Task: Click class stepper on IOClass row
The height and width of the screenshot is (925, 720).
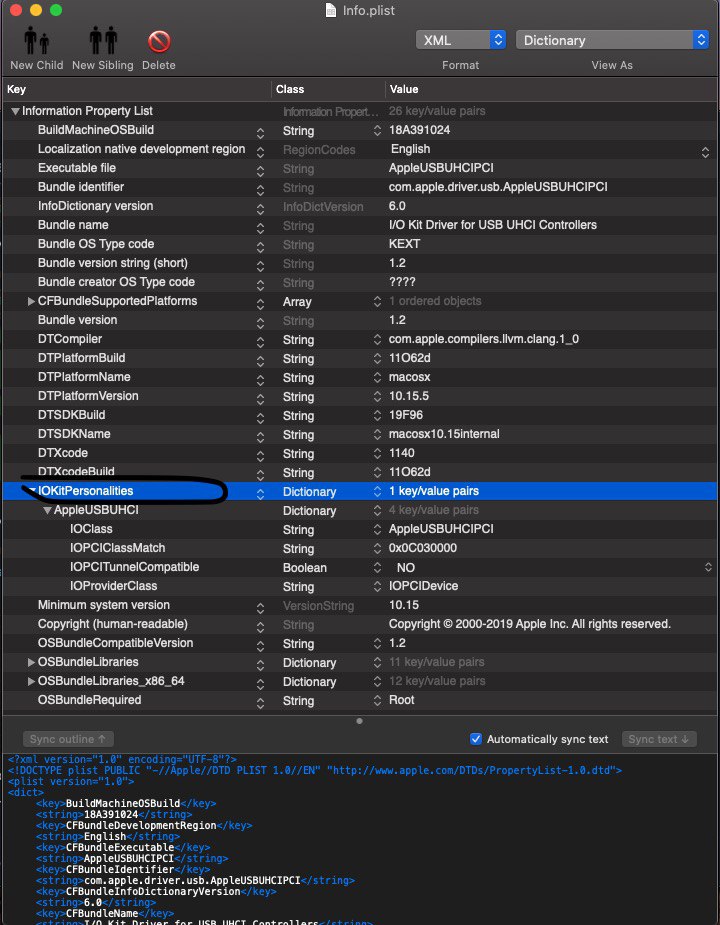Action: [378, 529]
